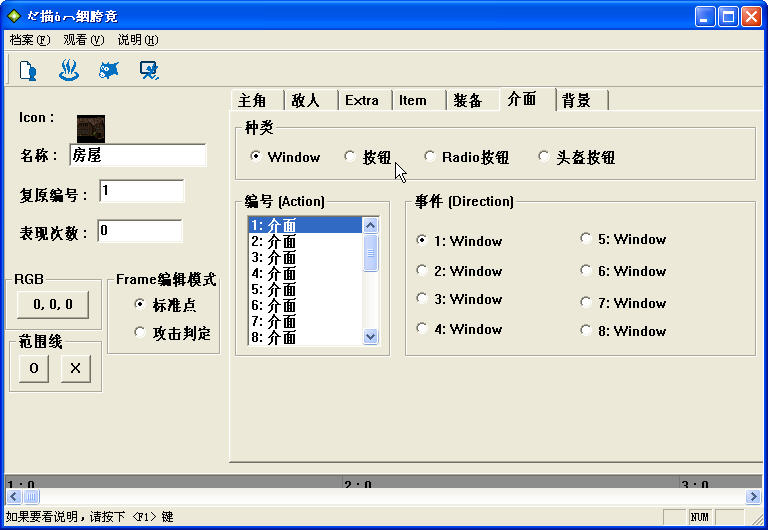Image resolution: width=768 pixels, height=530 pixels.
Task: Click the timeline horizontal scrollbar thumb
Action: (x=30, y=497)
